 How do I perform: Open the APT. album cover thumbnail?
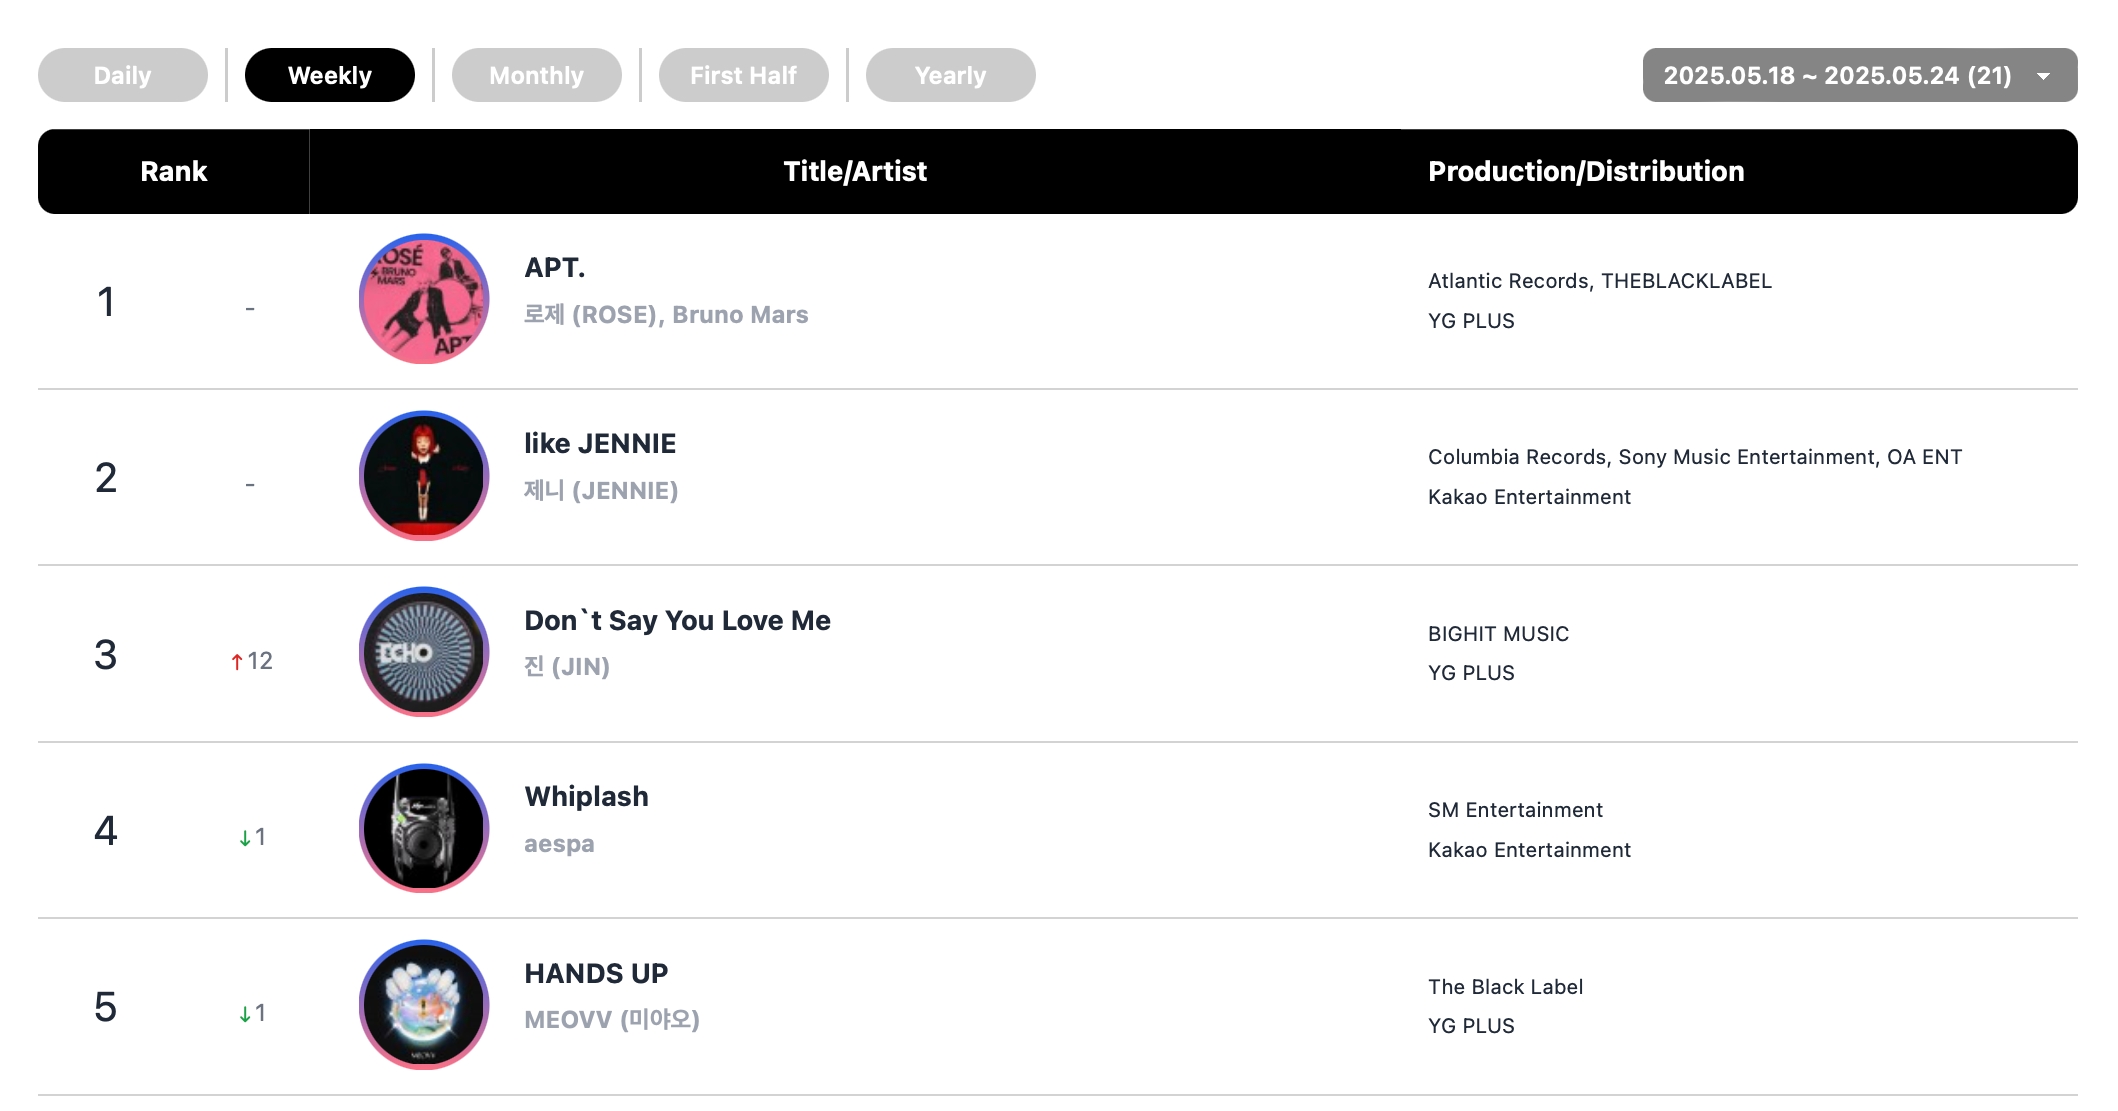[424, 299]
